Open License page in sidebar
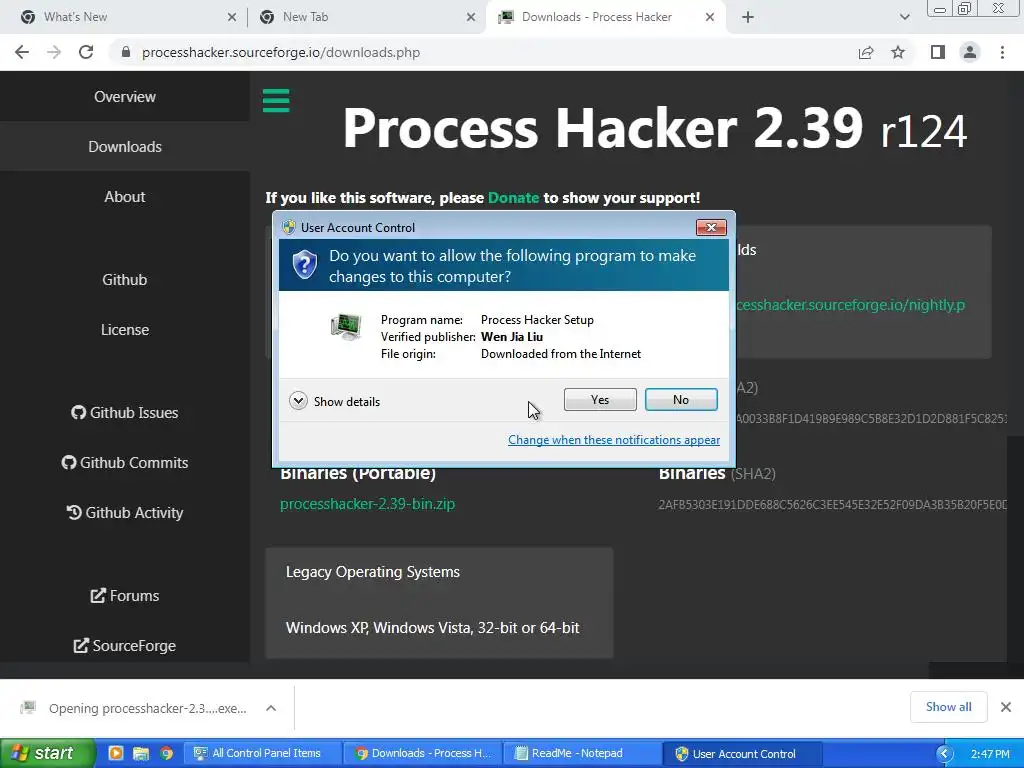Image resolution: width=1024 pixels, height=768 pixels. click(125, 330)
